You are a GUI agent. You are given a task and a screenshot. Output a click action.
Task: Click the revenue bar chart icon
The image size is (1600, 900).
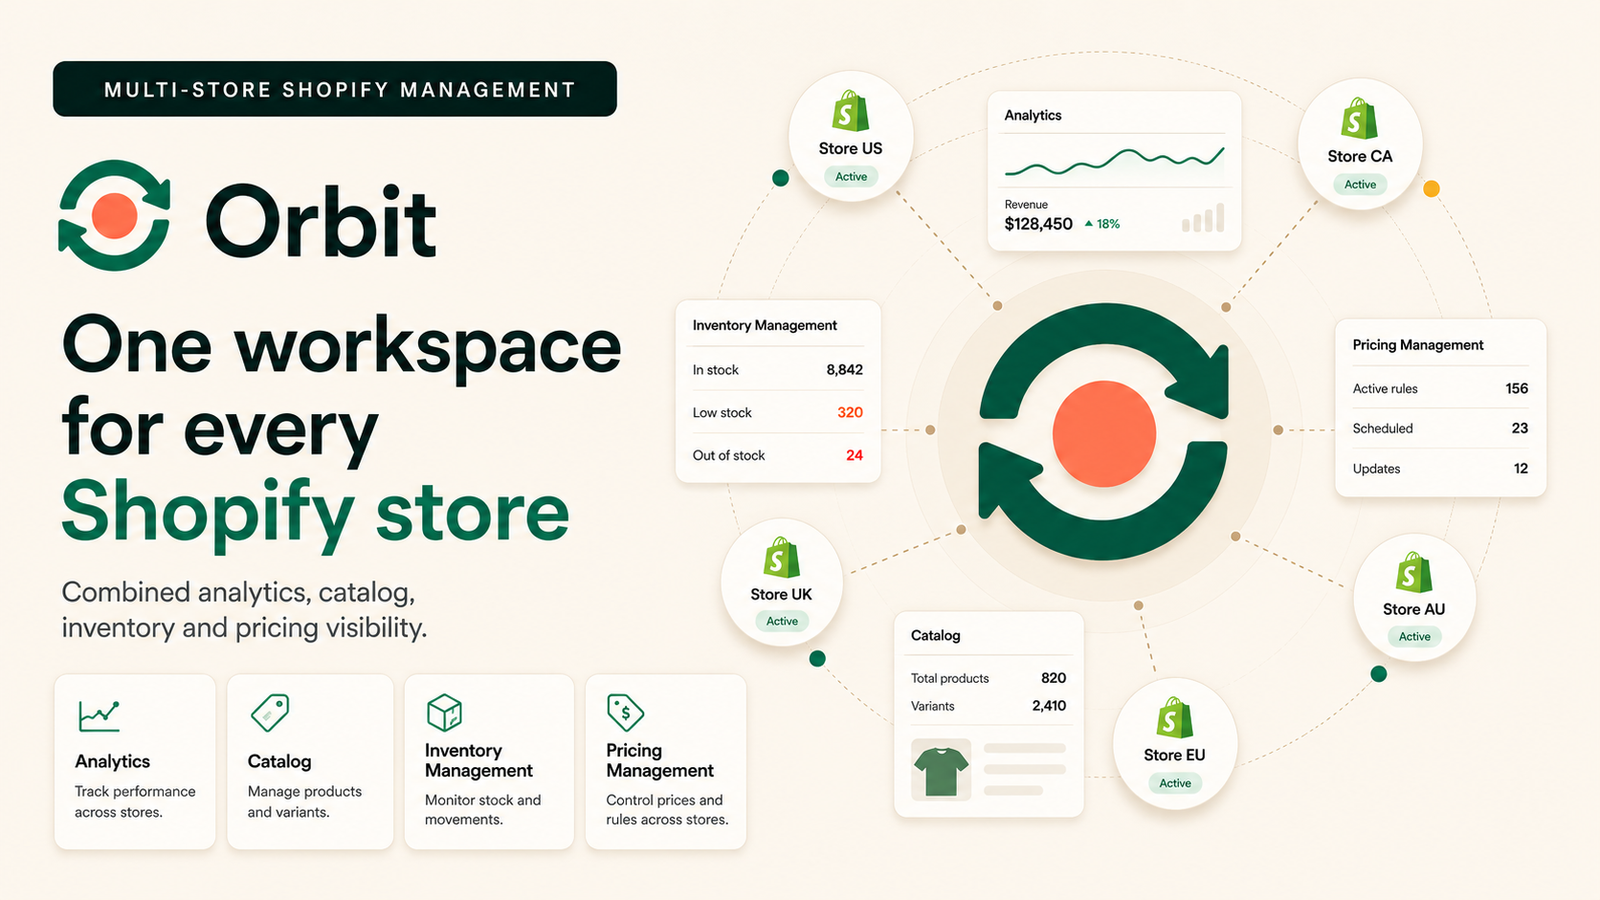(1203, 218)
